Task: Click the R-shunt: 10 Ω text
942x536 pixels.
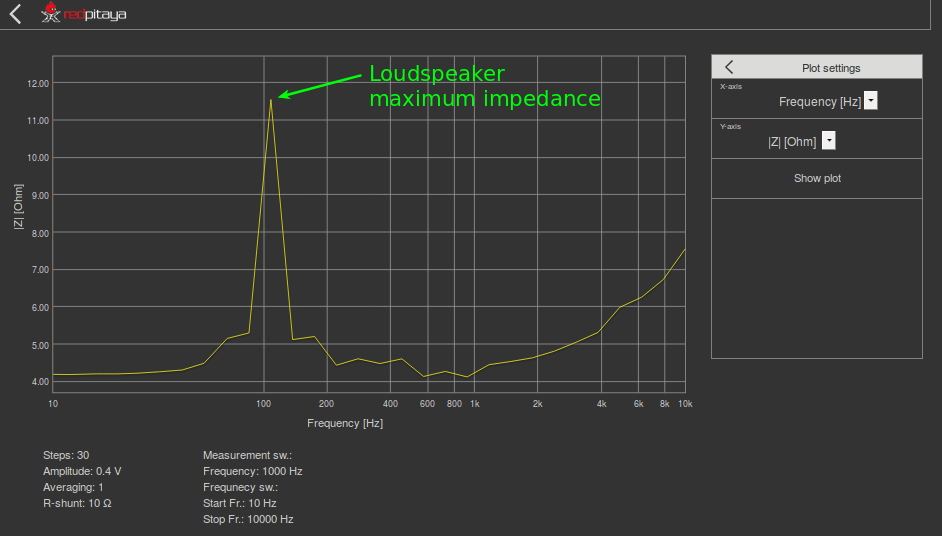Action: tap(77, 504)
